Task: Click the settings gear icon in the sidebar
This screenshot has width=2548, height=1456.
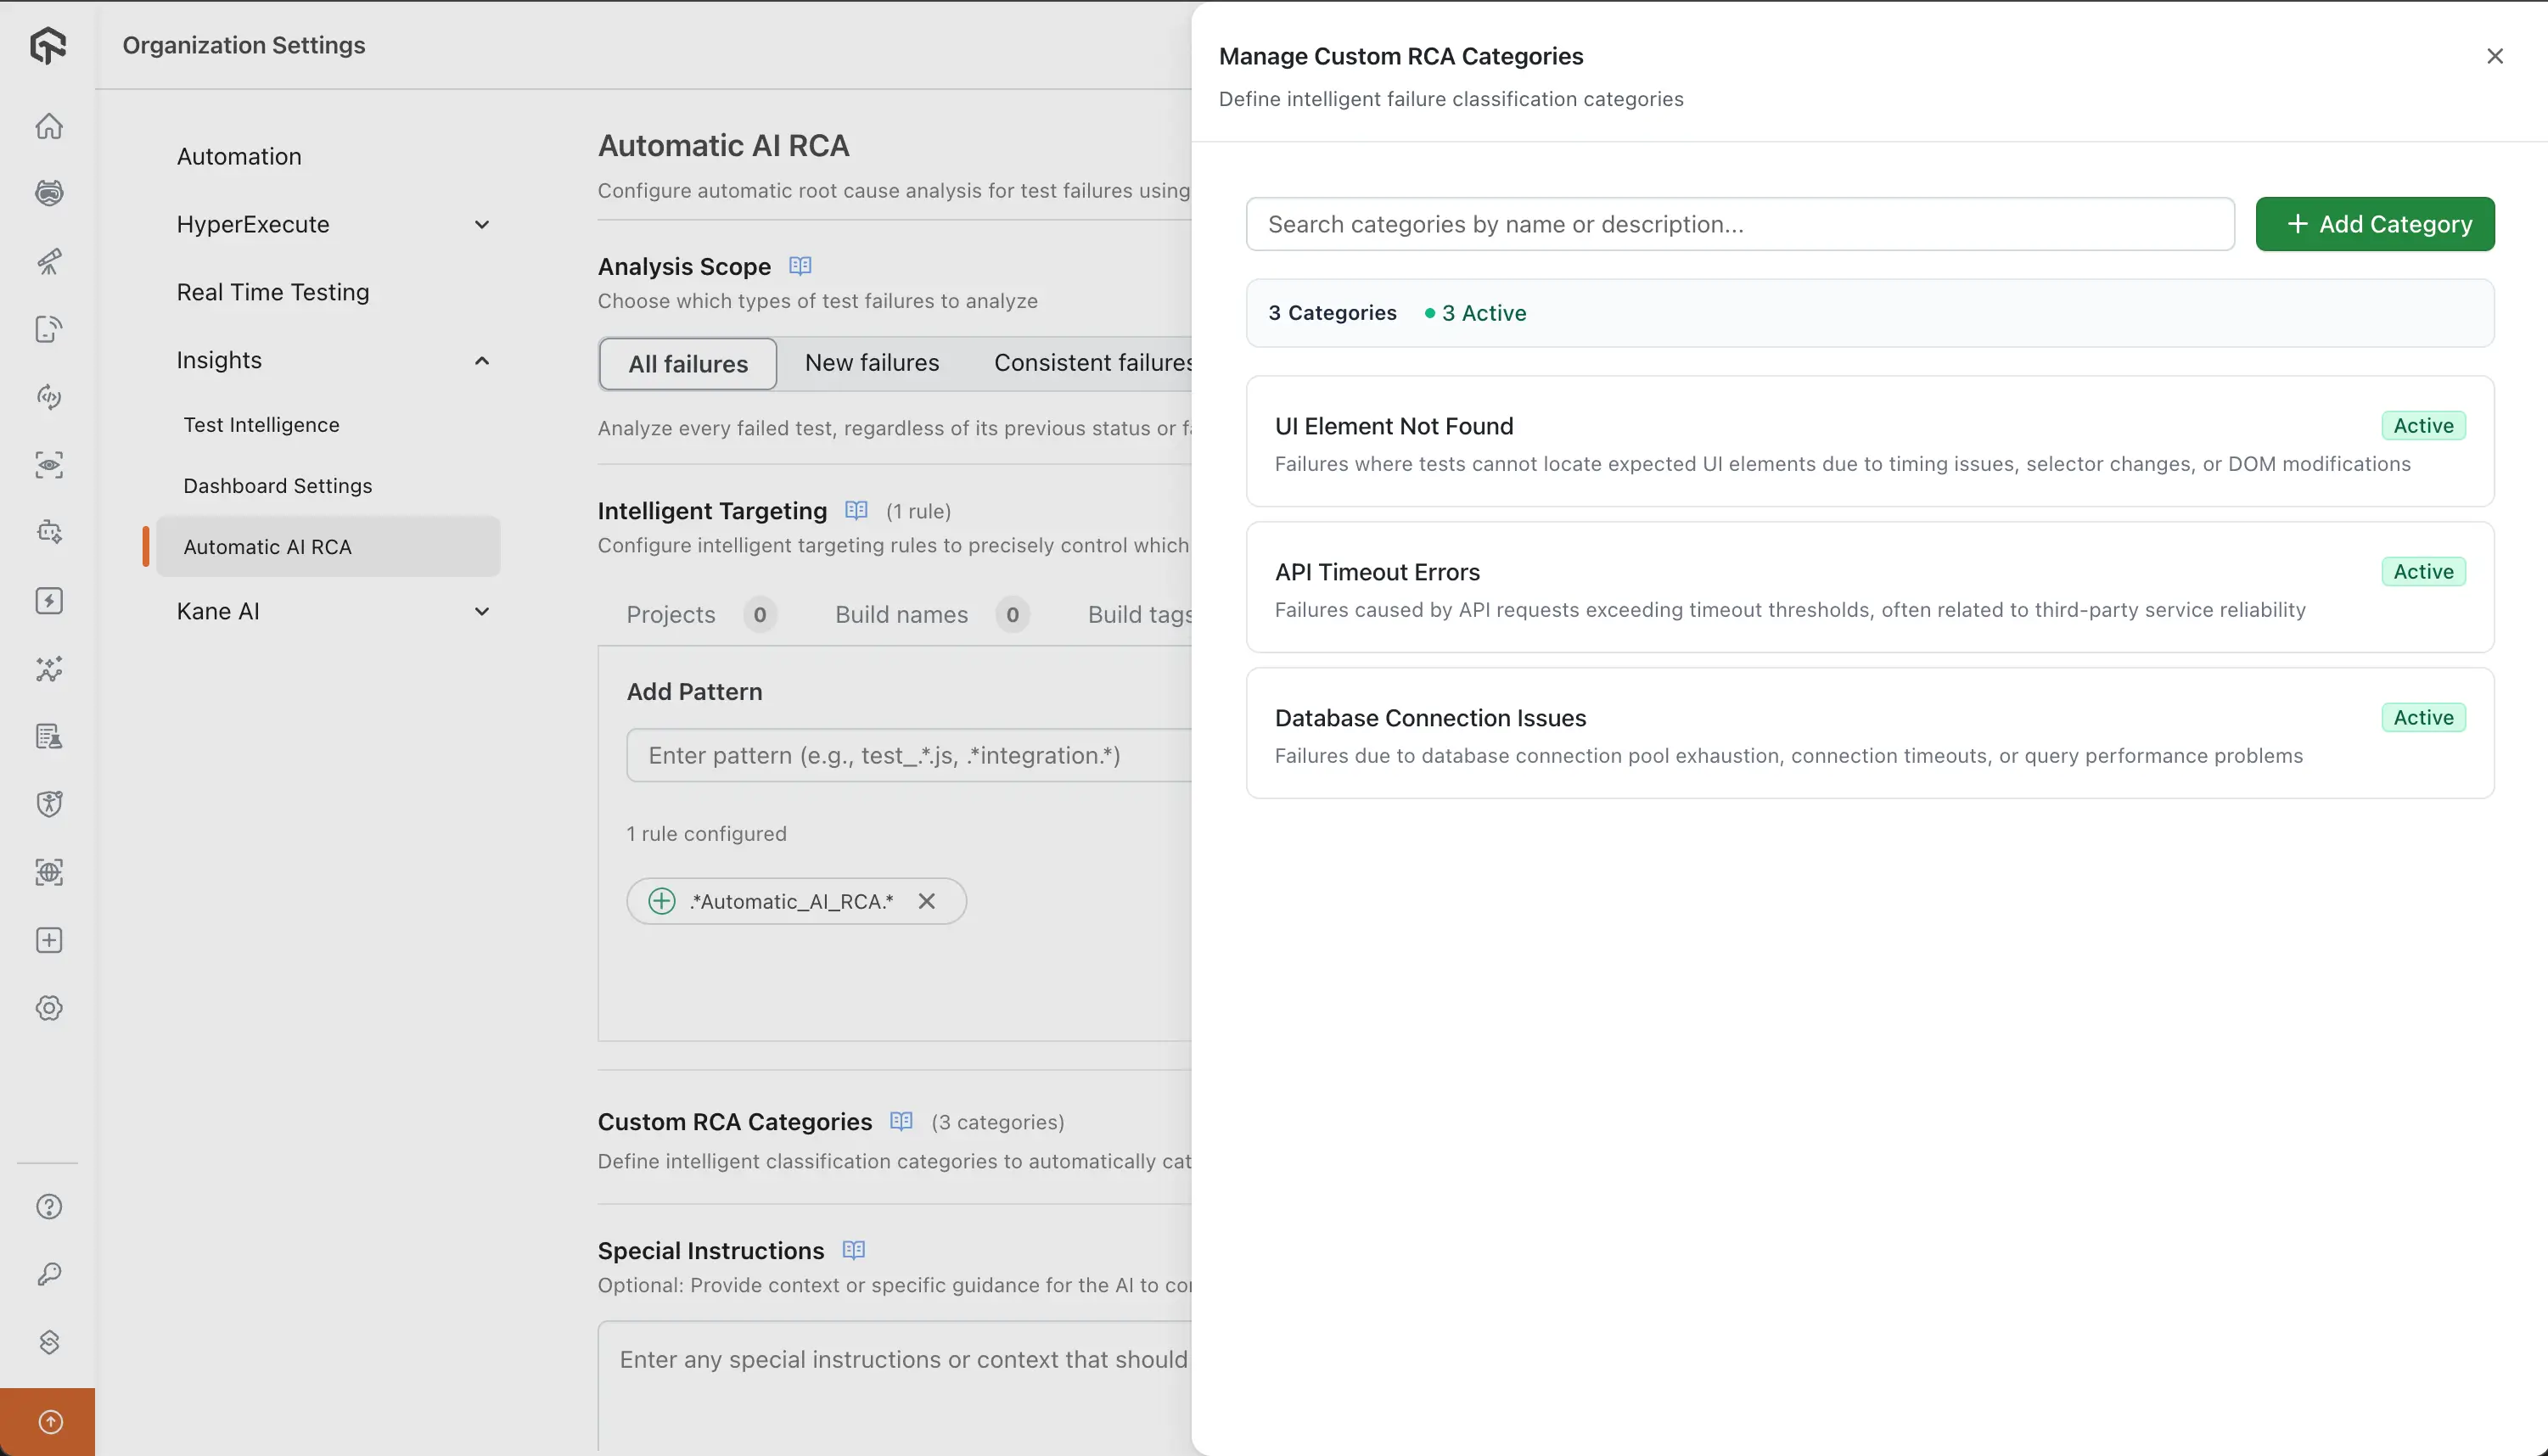Action: [48, 1008]
